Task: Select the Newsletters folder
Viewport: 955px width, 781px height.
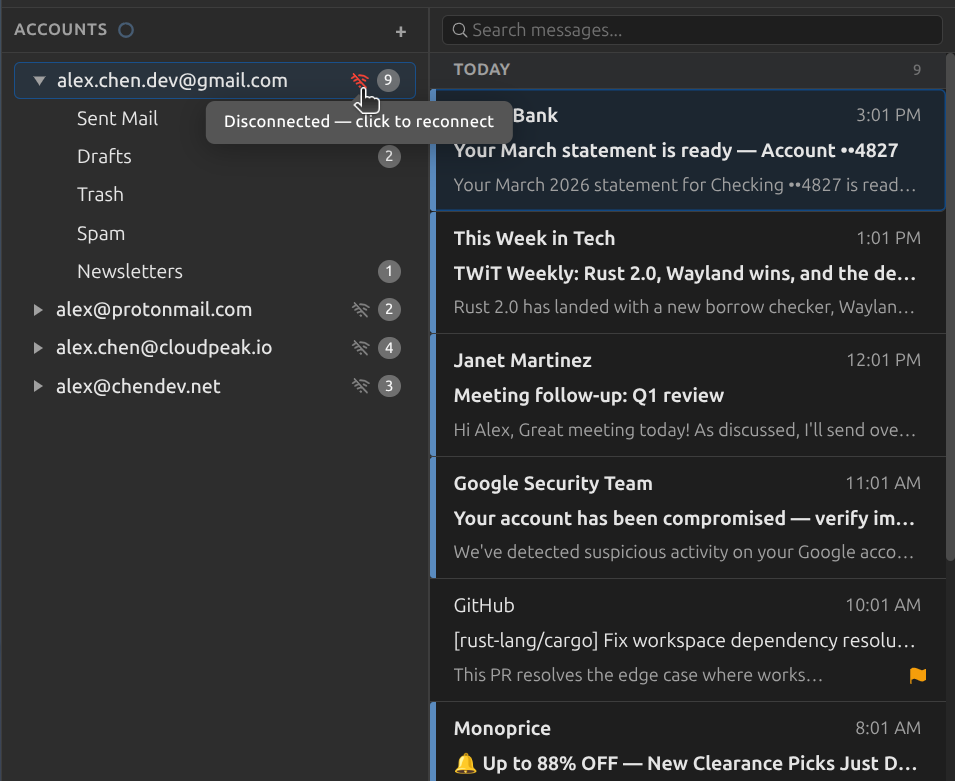Action: click(129, 271)
